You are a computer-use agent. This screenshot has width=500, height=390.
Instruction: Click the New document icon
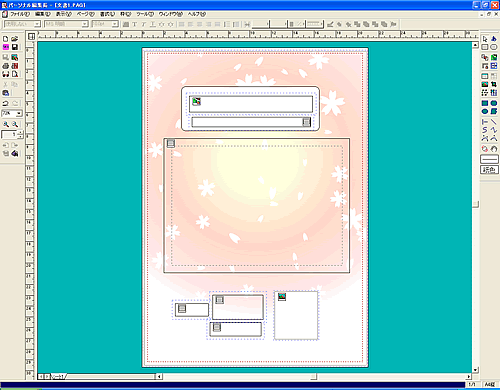pyautogui.click(x=6, y=39)
